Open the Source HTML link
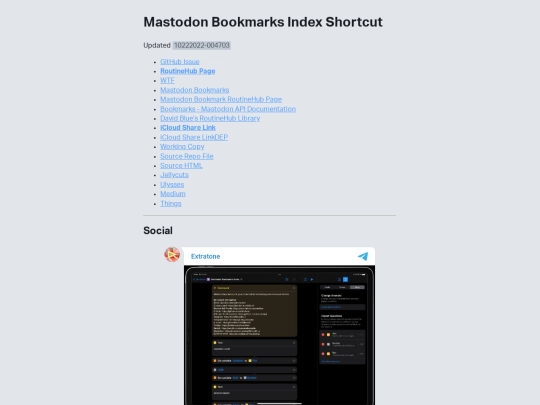 point(181,165)
